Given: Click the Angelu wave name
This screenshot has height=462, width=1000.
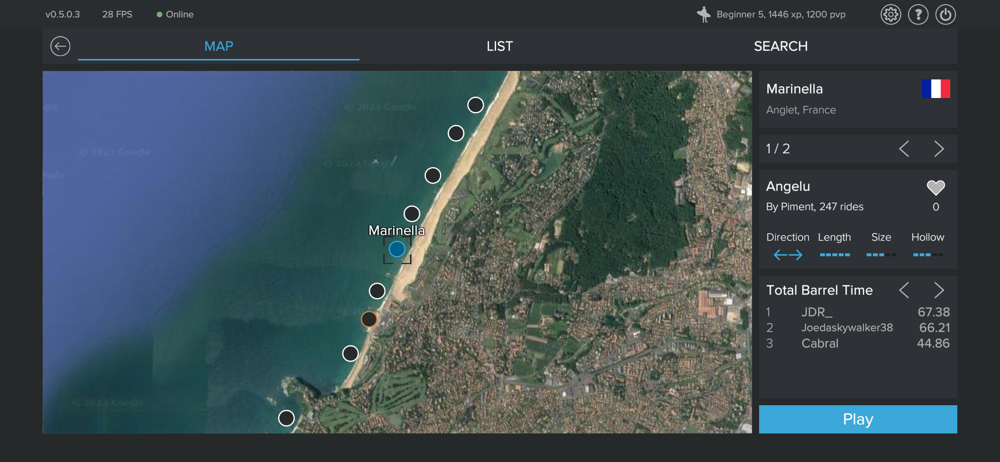Looking at the screenshot, I should coord(788,186).
